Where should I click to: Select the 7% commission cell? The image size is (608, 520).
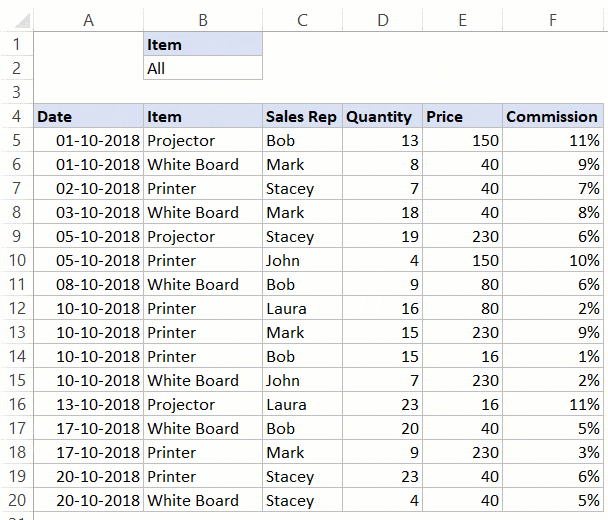(553, 188)
